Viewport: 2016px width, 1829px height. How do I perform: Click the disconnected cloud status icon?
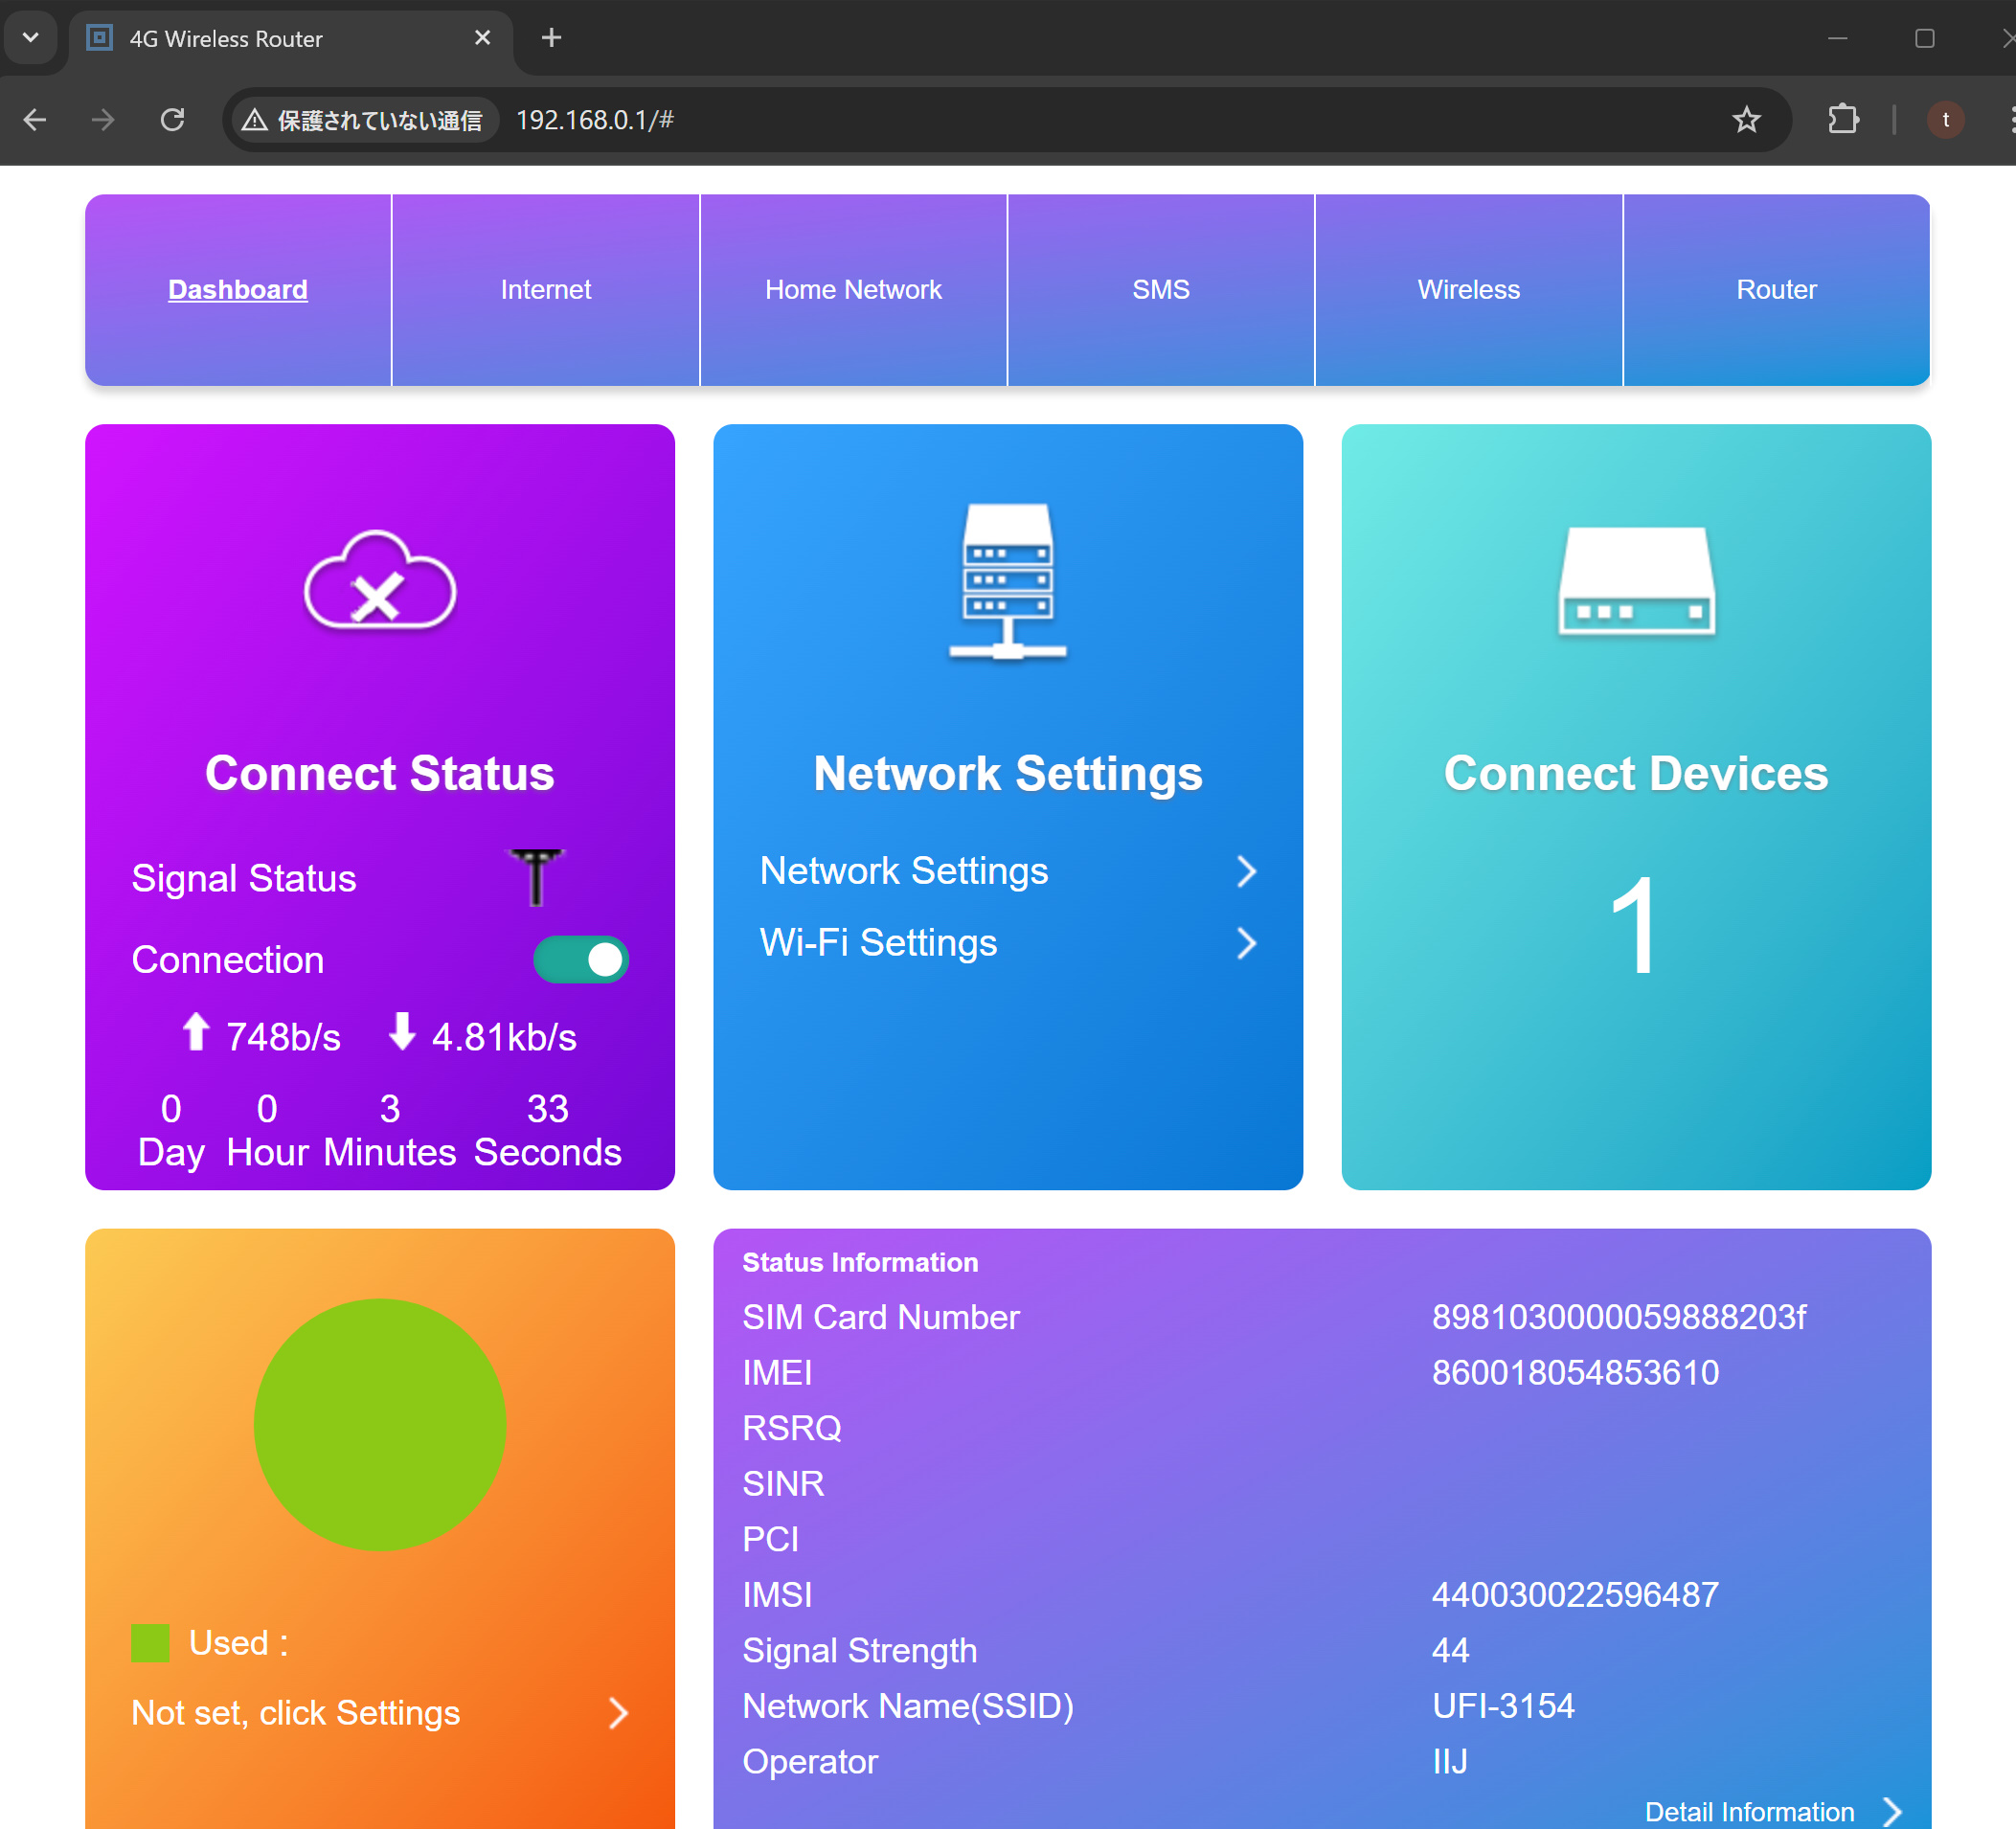click(x=380, y=581)
